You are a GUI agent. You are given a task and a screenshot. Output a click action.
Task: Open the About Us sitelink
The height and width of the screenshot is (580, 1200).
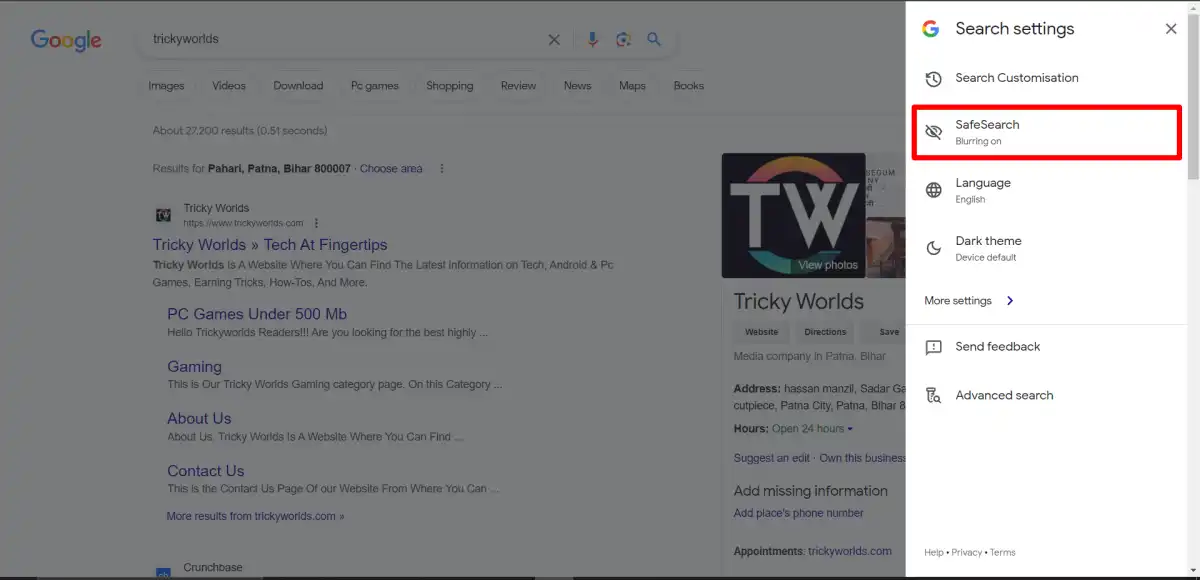coord(199,419)
